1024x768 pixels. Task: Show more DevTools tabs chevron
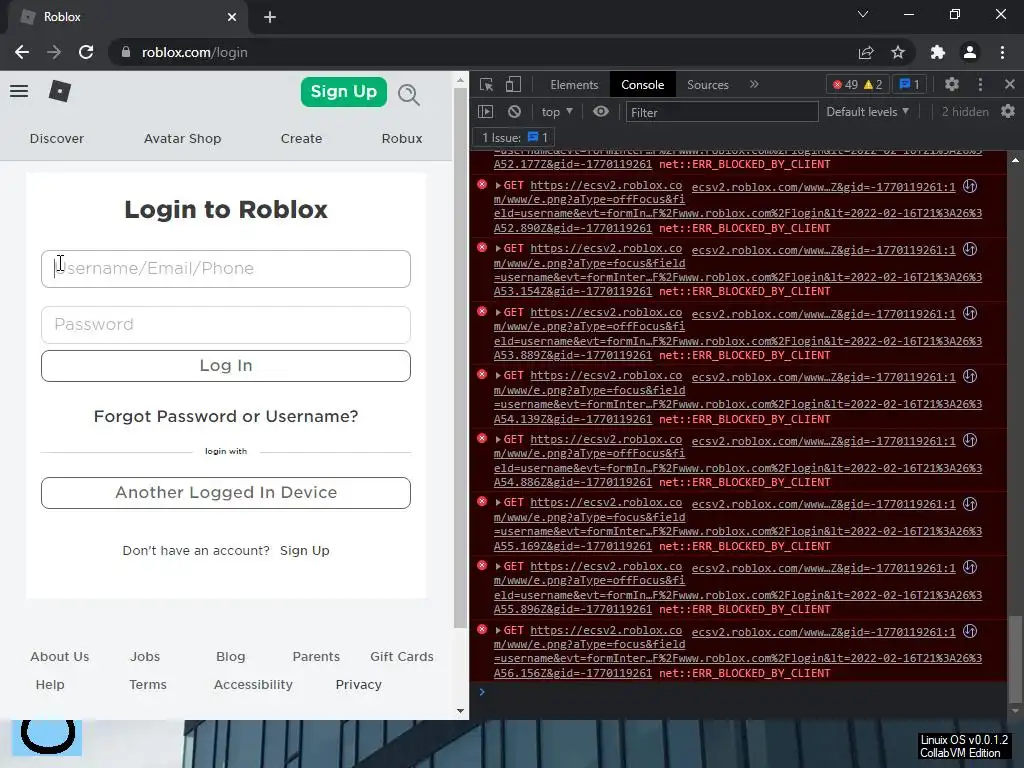754,84
